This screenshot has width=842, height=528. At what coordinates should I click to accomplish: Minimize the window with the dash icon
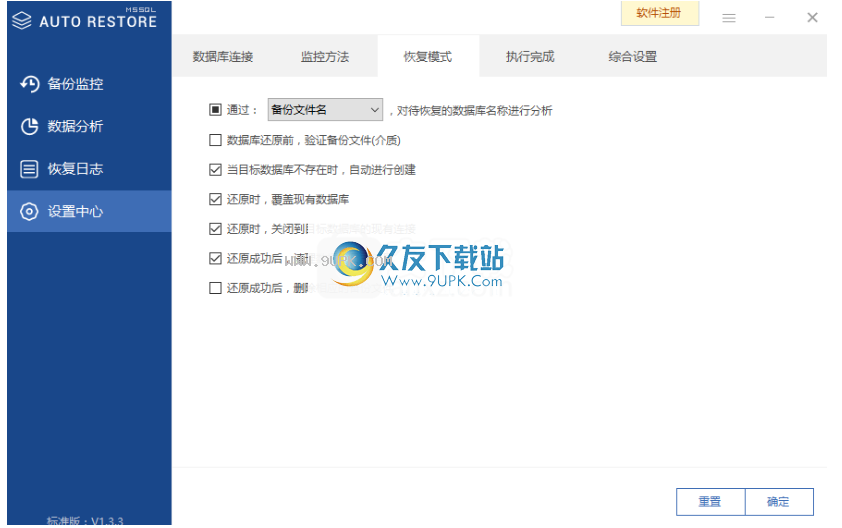(770, 18)
